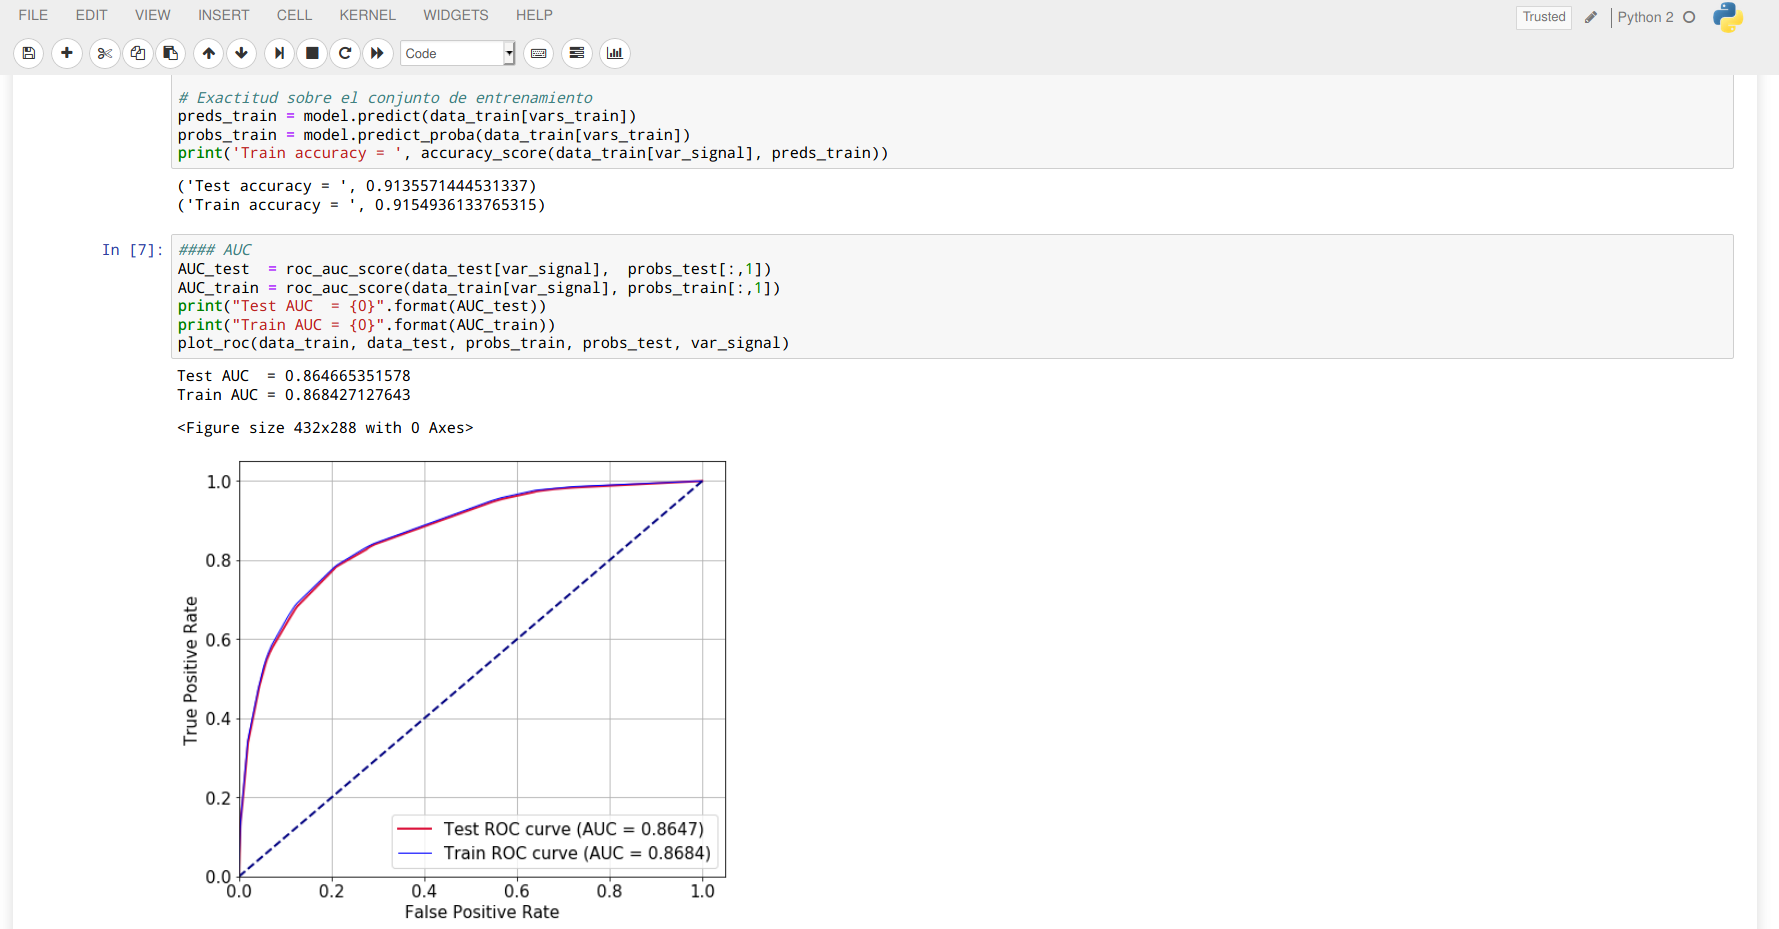Copy the selected cell
Viewport: 1779px width, 929px height.
138,53
